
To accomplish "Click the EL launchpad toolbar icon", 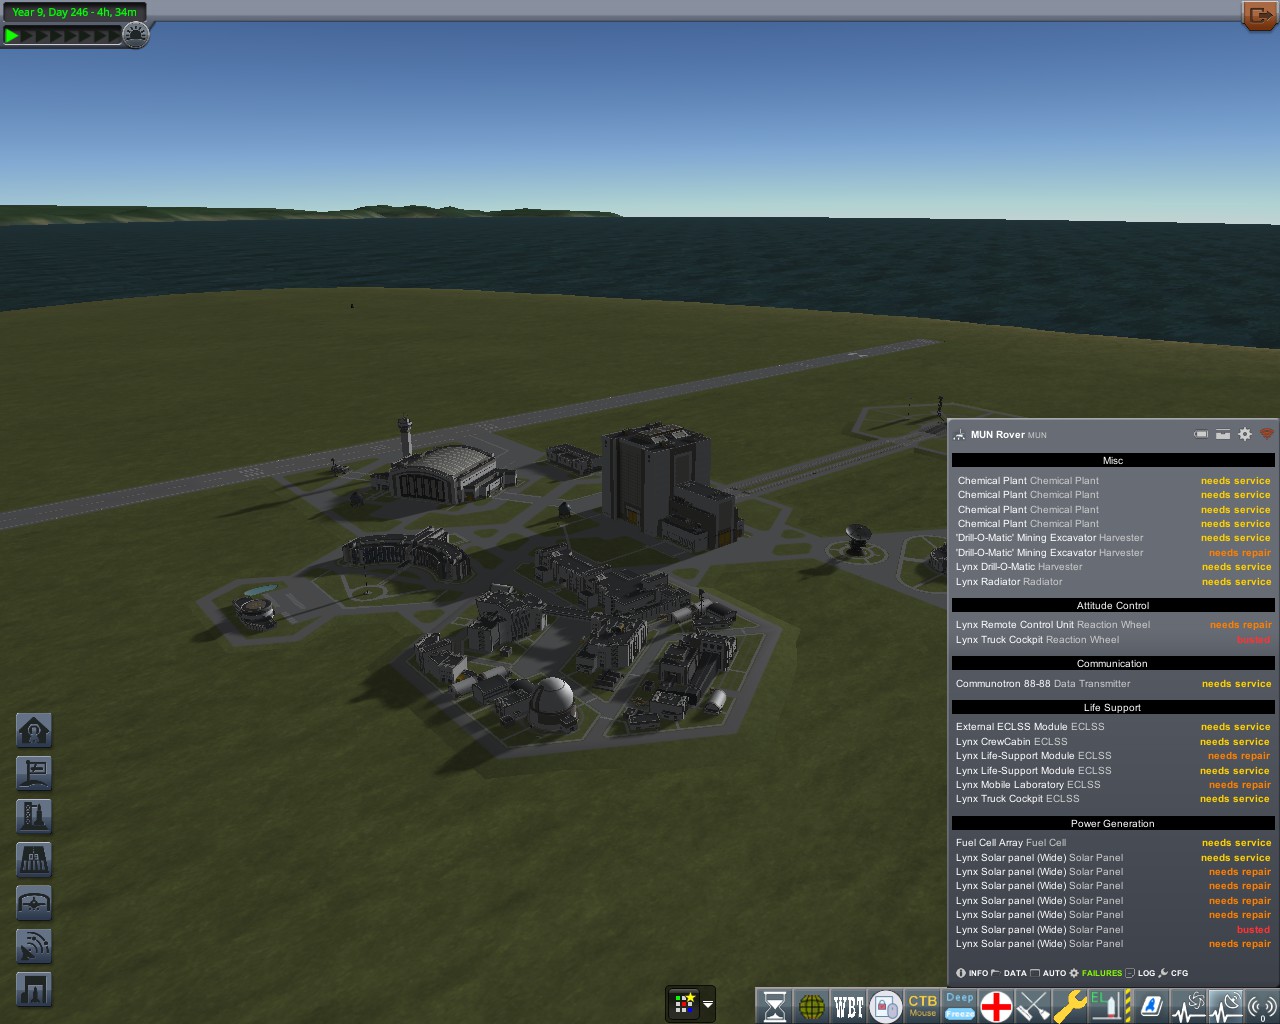I will pyautogui.click(x=1107, y=1006).
